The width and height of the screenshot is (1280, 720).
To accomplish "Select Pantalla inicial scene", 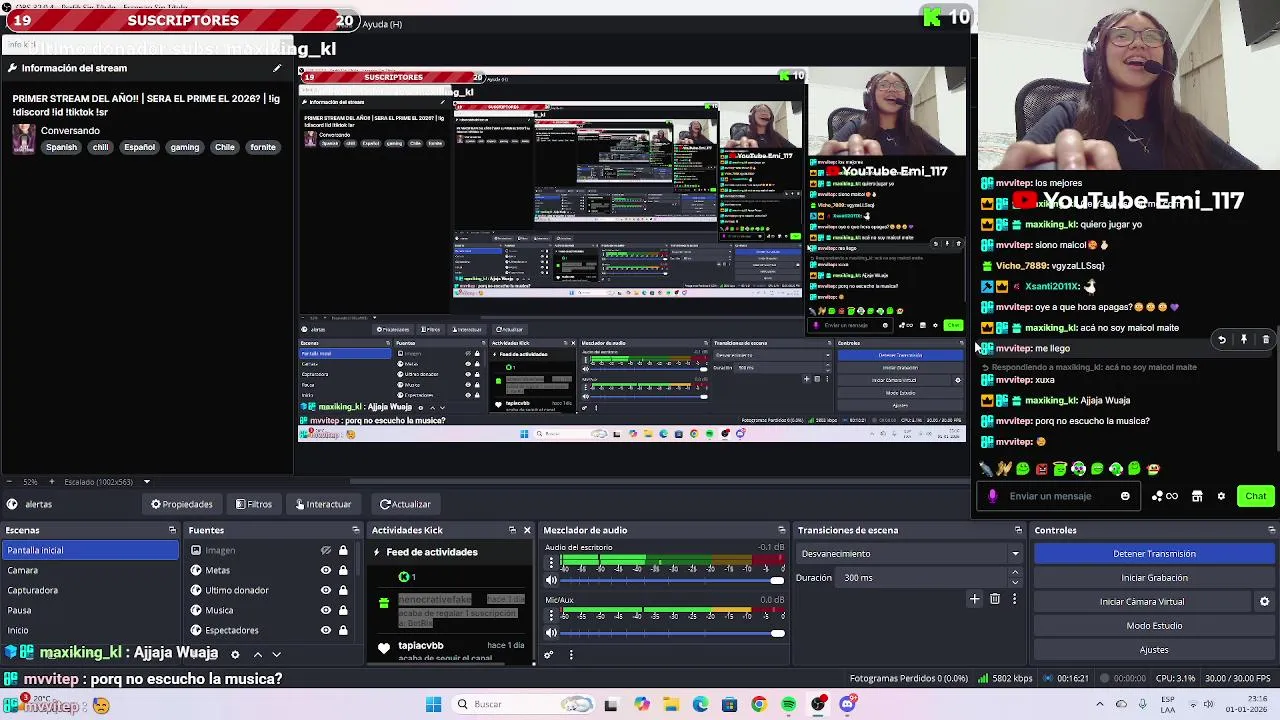I will [x=90, y=550].
